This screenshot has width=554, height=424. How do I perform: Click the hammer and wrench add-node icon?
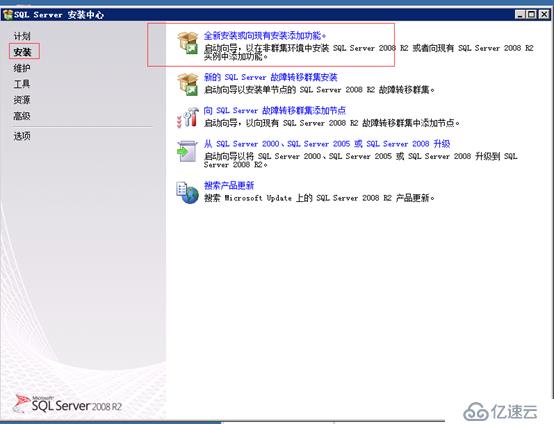188,117
